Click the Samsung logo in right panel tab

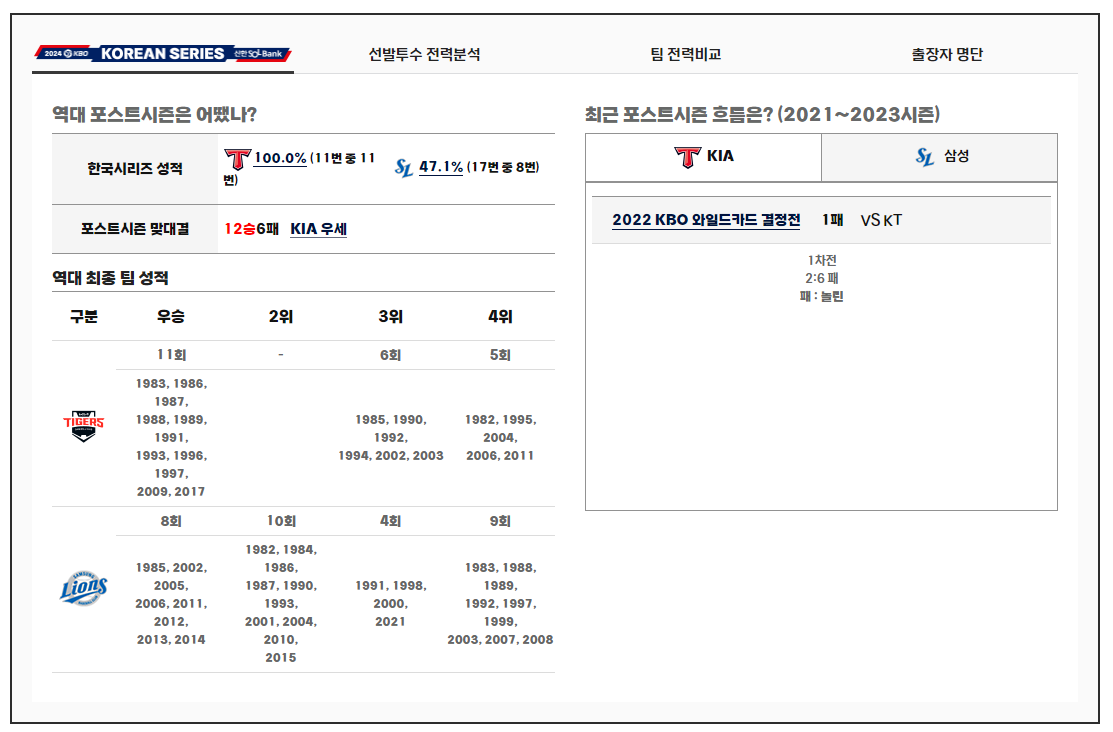[x=924, y=156]
